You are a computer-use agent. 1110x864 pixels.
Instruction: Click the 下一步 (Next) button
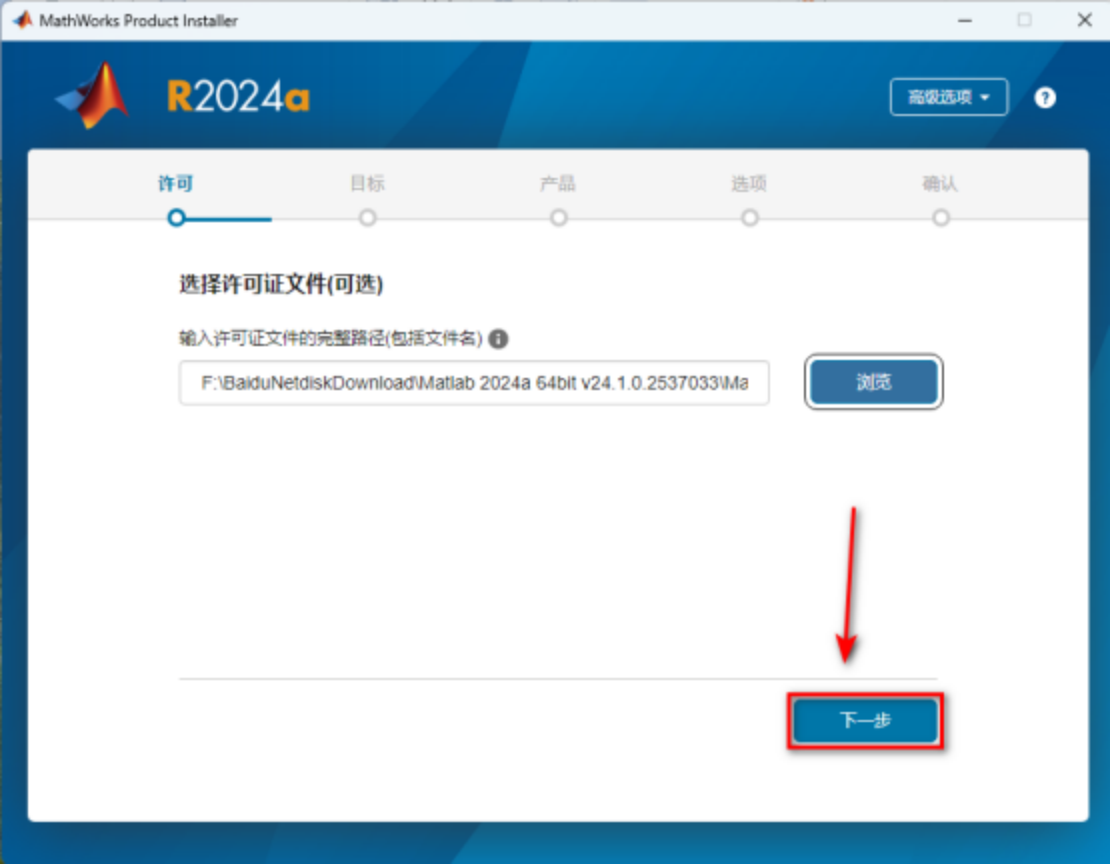point(865,721)
